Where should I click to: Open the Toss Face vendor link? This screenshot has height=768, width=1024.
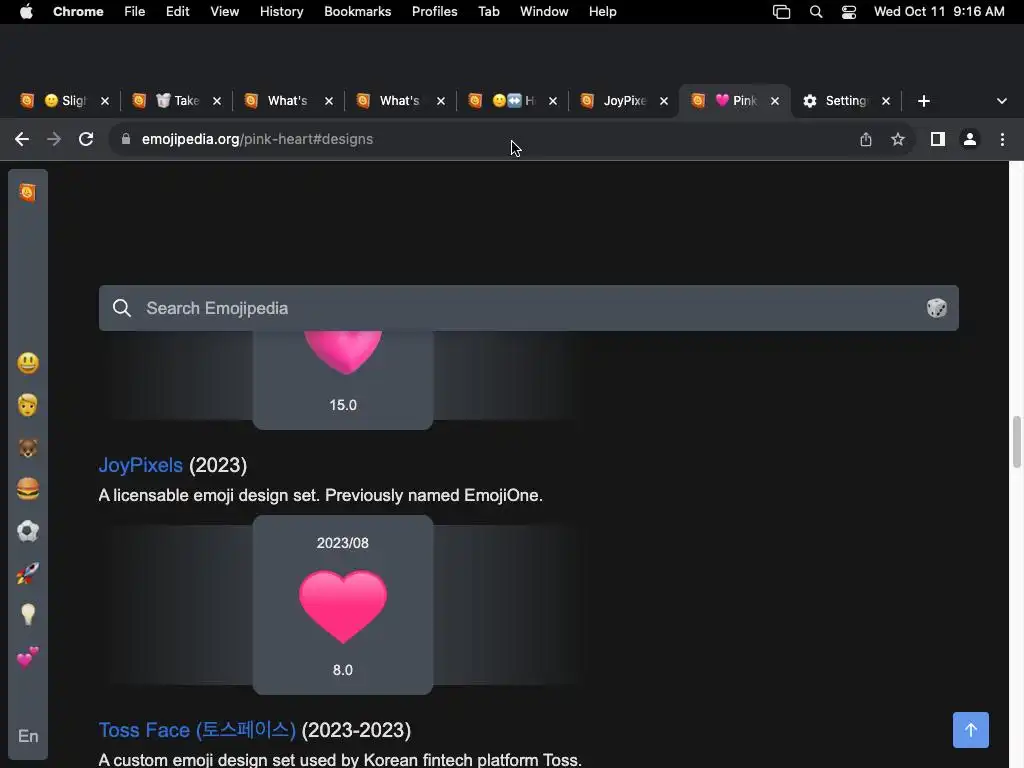(x=197, y=729)
